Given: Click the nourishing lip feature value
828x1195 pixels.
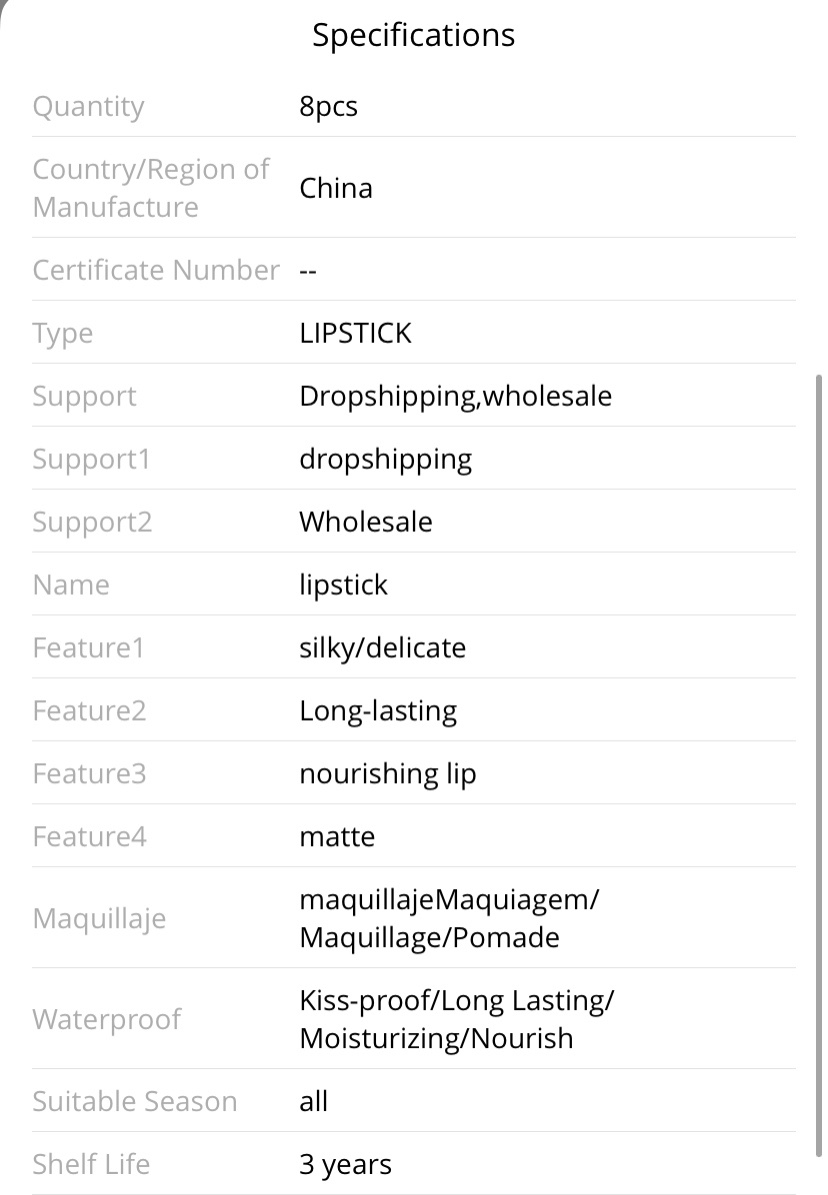Looking at the screenshot, I should pyautogui.click(x=387, y=774).
